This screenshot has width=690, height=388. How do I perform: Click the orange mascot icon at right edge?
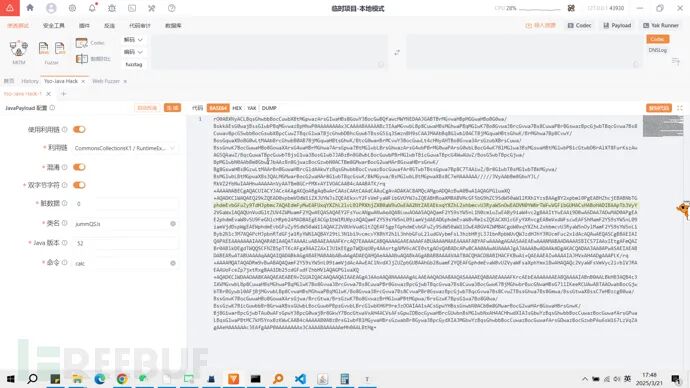click(683, 210)
